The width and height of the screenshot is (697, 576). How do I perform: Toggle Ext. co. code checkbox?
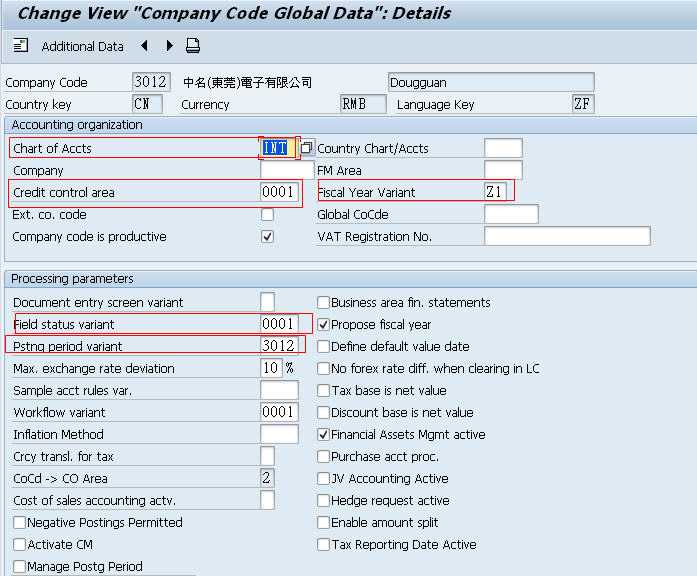click(267, 215)
